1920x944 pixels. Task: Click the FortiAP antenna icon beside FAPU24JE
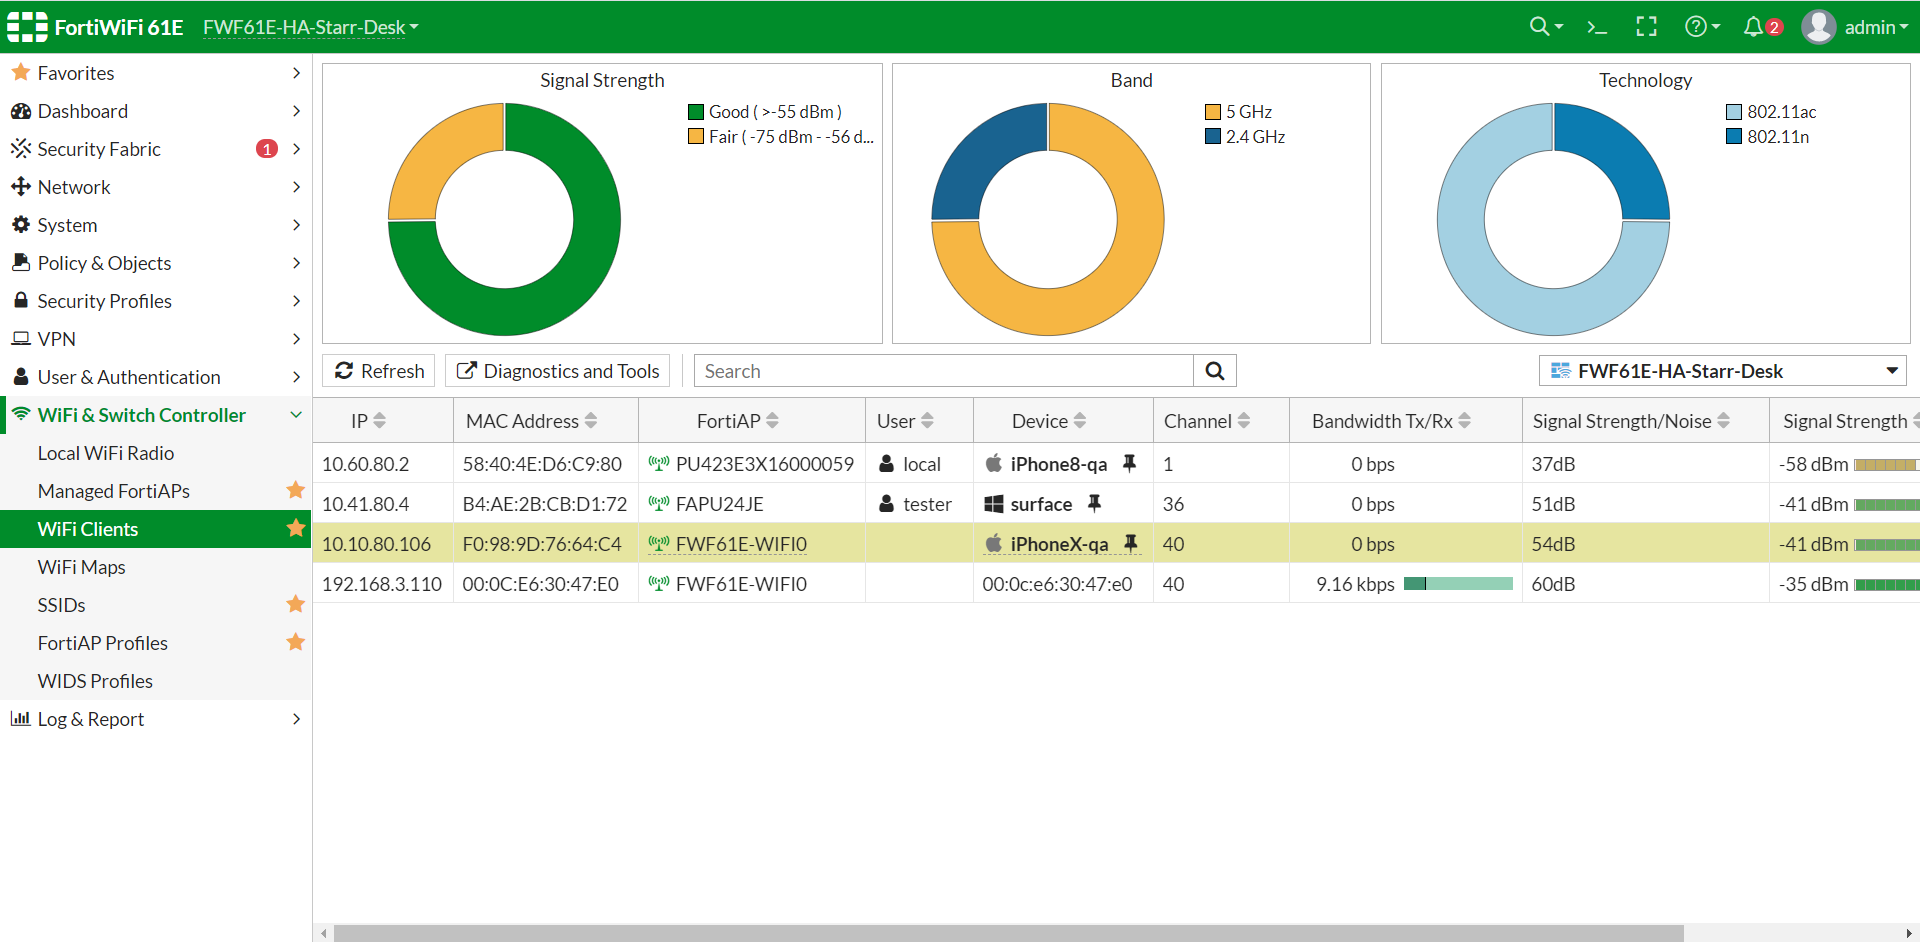(659, 503)
